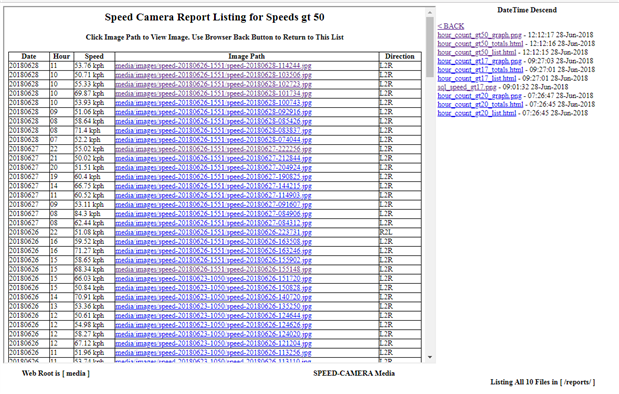View image speed-20180628-101734.jpg at 69.87 kph

[213, 93]
